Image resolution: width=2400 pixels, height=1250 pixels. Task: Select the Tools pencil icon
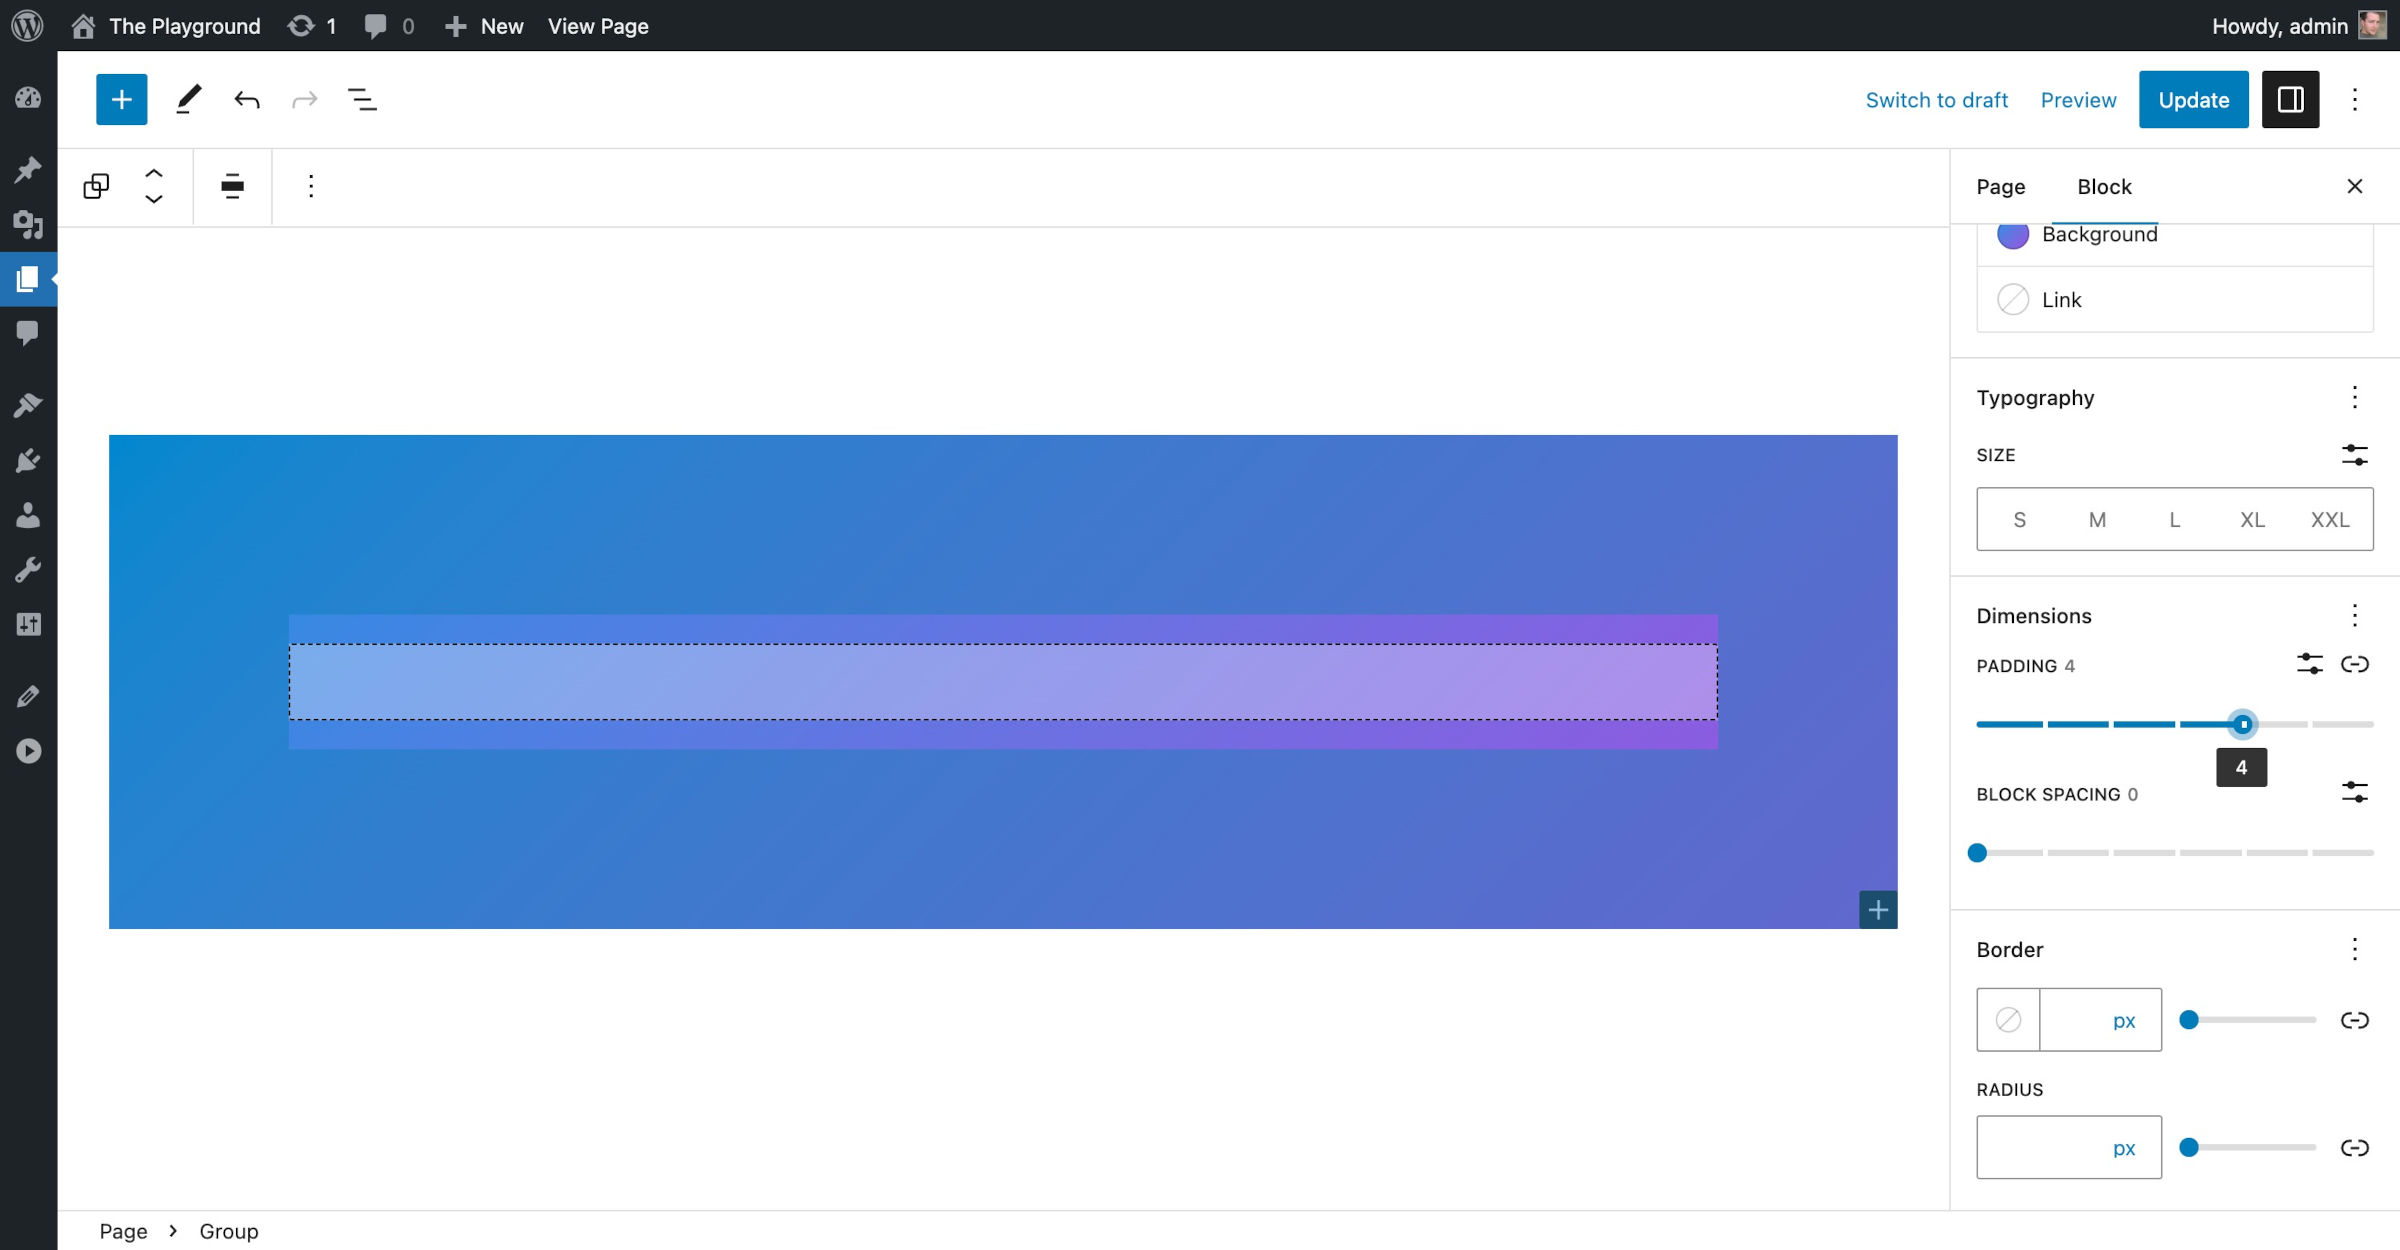188,99
